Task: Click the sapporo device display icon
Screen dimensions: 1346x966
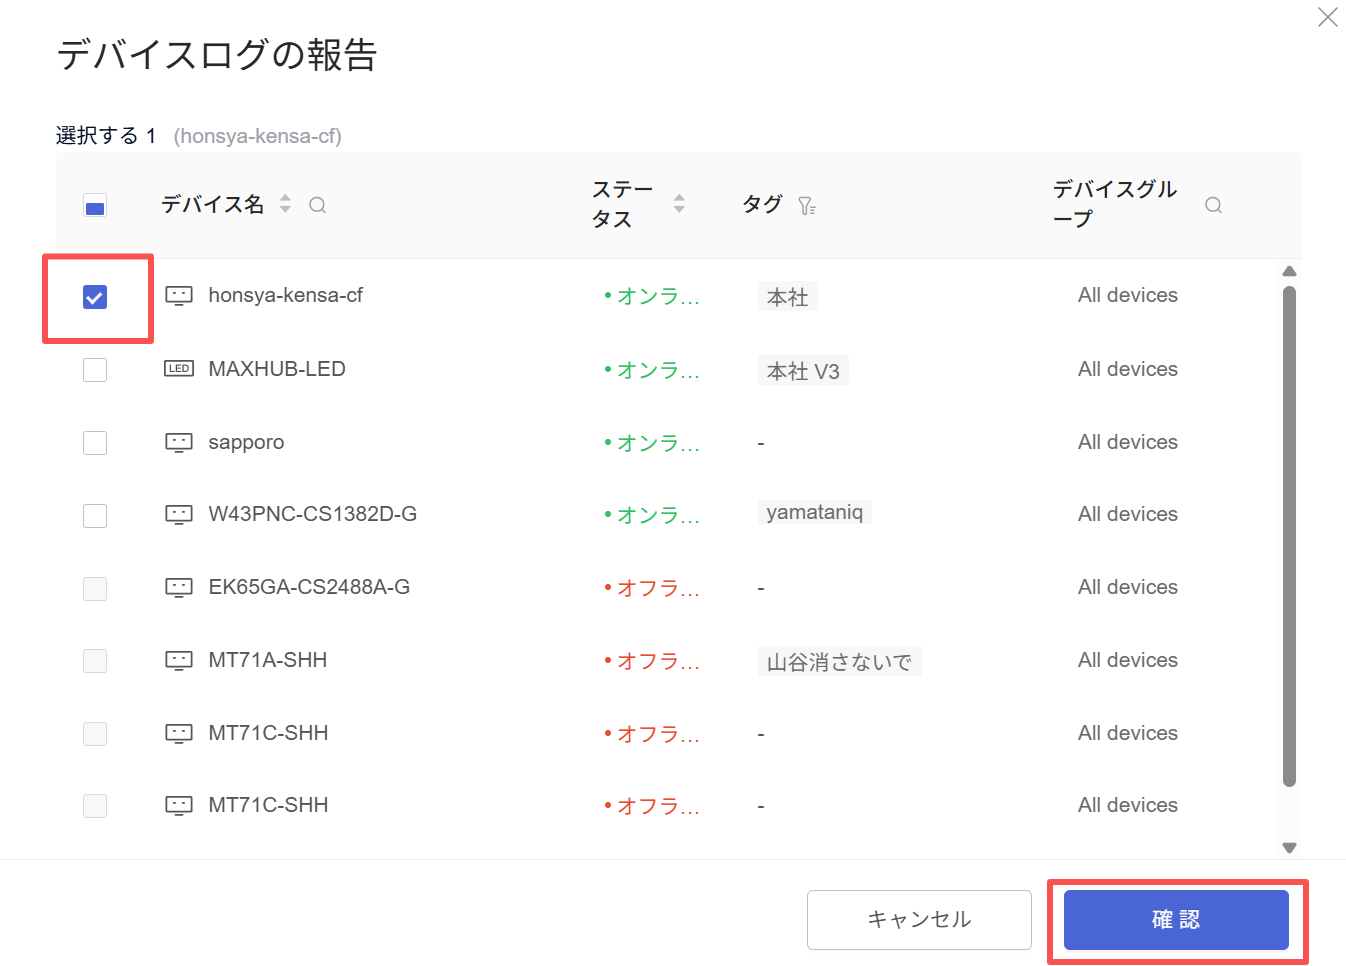Action: coord(179,442)
